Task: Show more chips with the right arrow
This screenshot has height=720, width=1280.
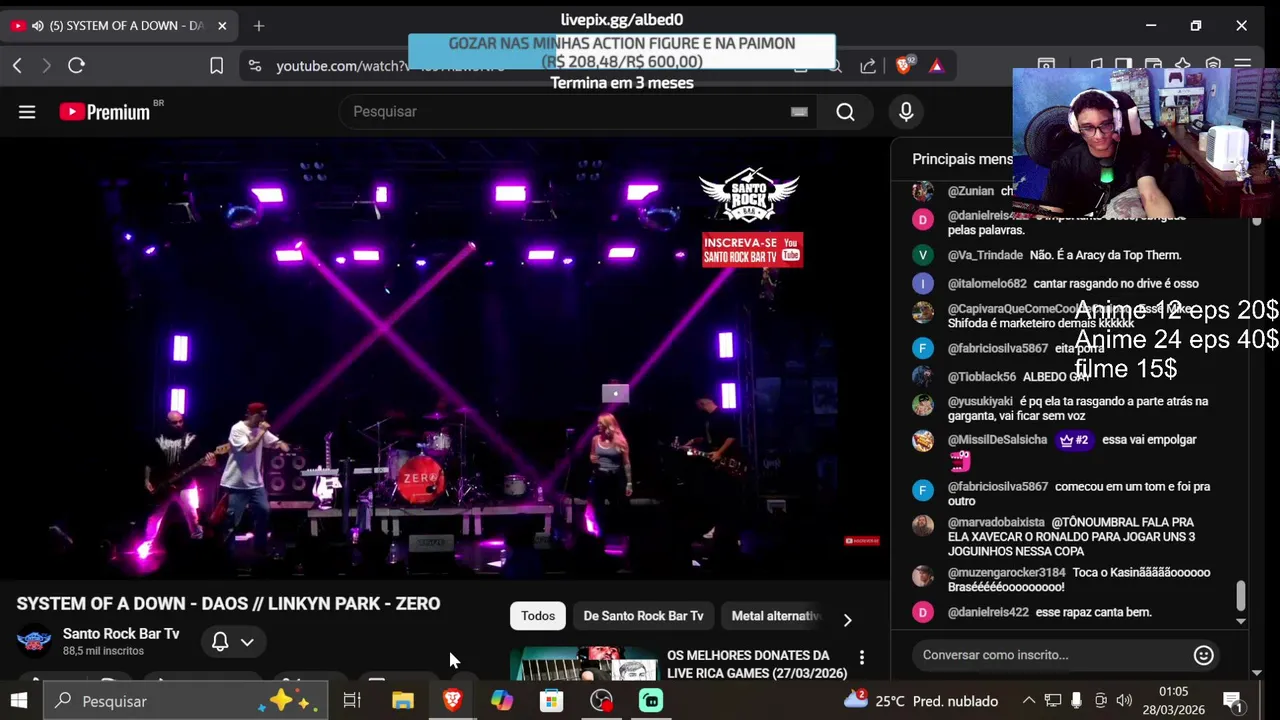Action: coord(847,620)
